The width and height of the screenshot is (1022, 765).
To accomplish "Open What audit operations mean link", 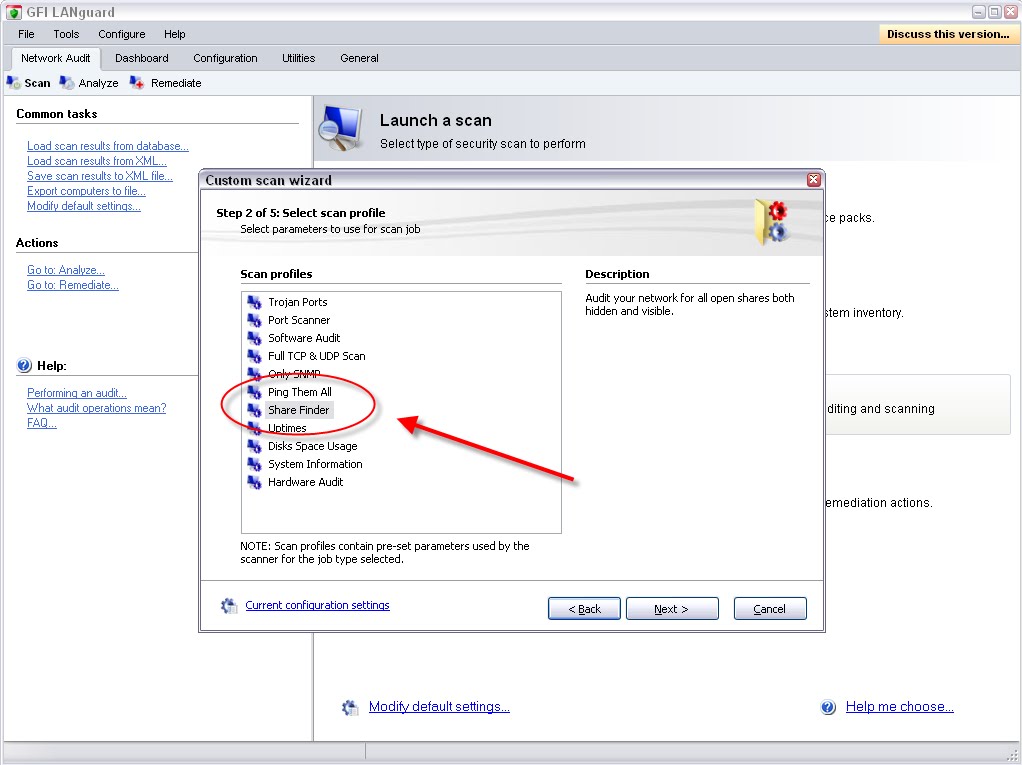I will pyautogui.click(x=96, y=408).
